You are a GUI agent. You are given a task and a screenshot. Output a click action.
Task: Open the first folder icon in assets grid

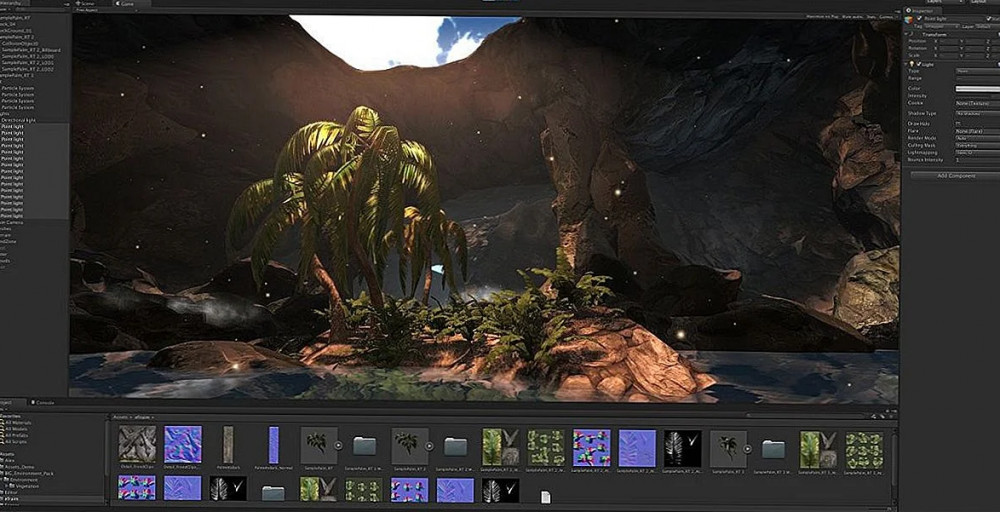point(365,445)
